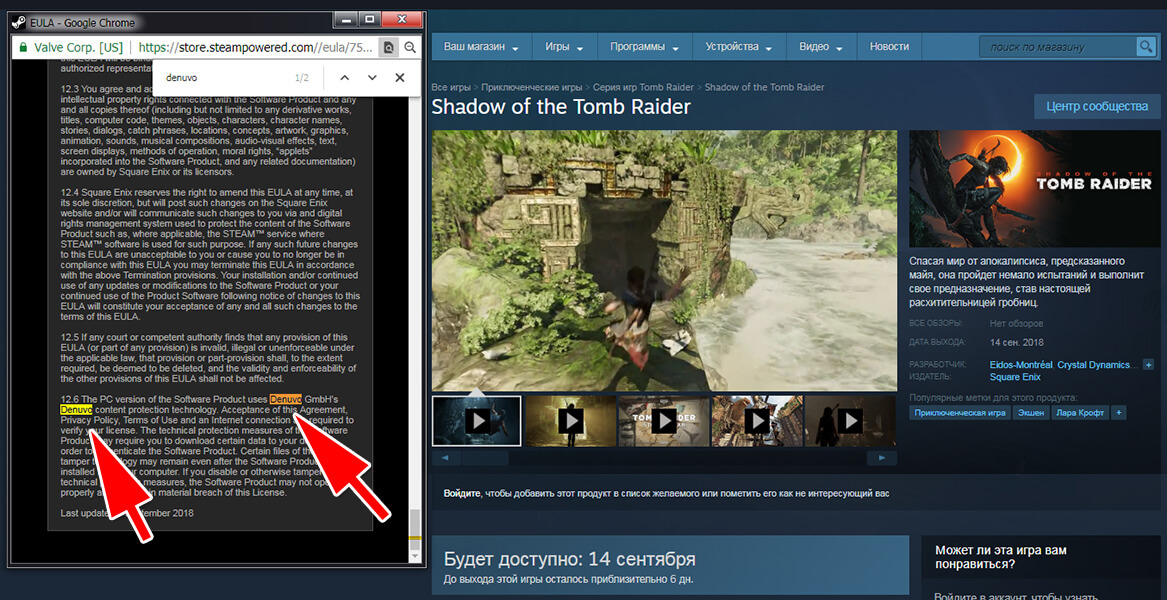The width and height of the screenshot is (1167, 600).
Task: Click the '1/2' match counter
Action: [x=301, y=77]
